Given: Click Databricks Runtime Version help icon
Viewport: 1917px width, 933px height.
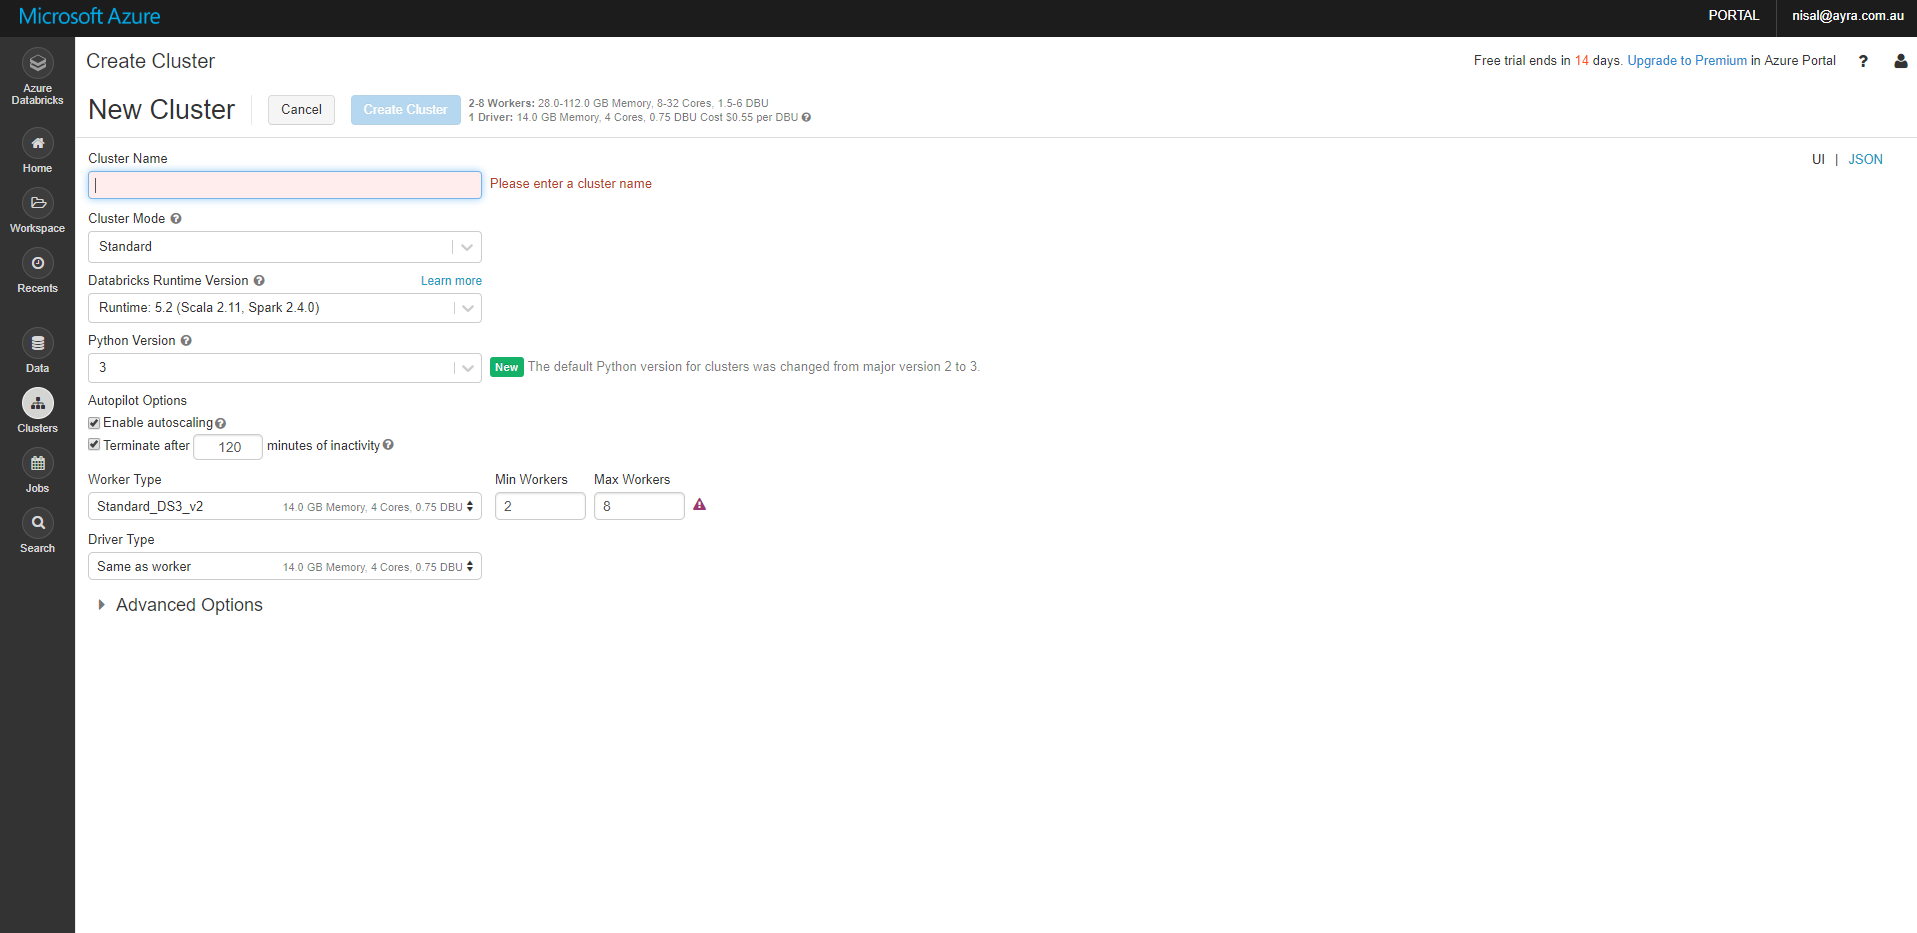Looking at the screenshot, I should tap(259, 281).
